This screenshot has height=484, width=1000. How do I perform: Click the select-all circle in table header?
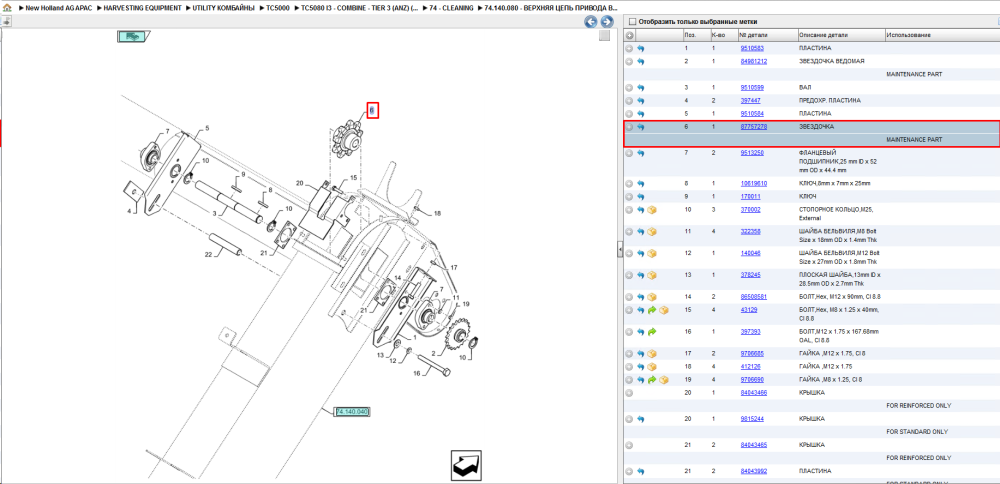(x=629, y=36)
